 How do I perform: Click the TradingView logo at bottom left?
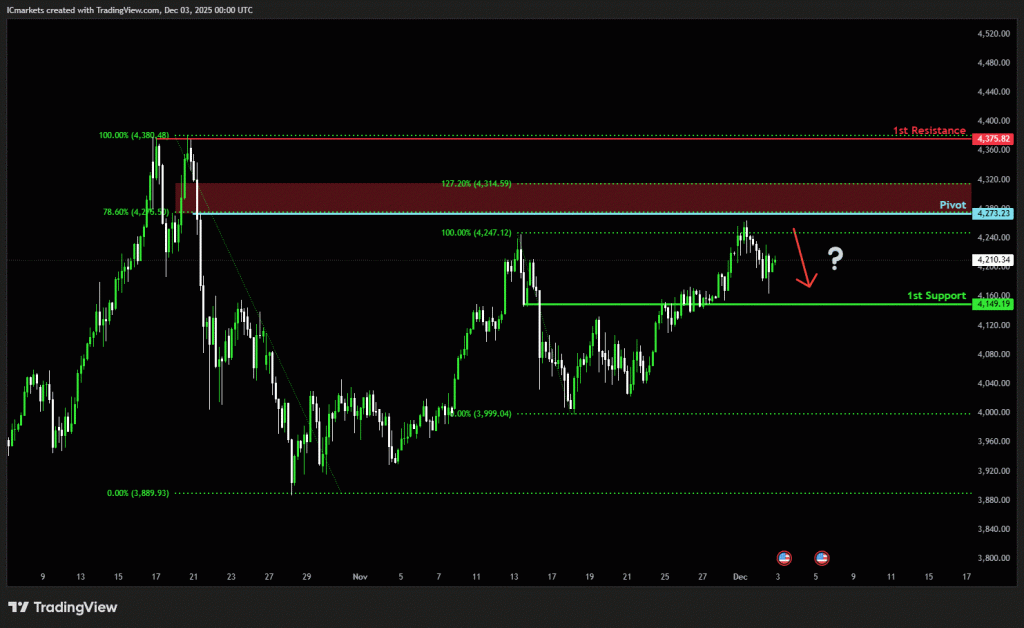[62, 607]
